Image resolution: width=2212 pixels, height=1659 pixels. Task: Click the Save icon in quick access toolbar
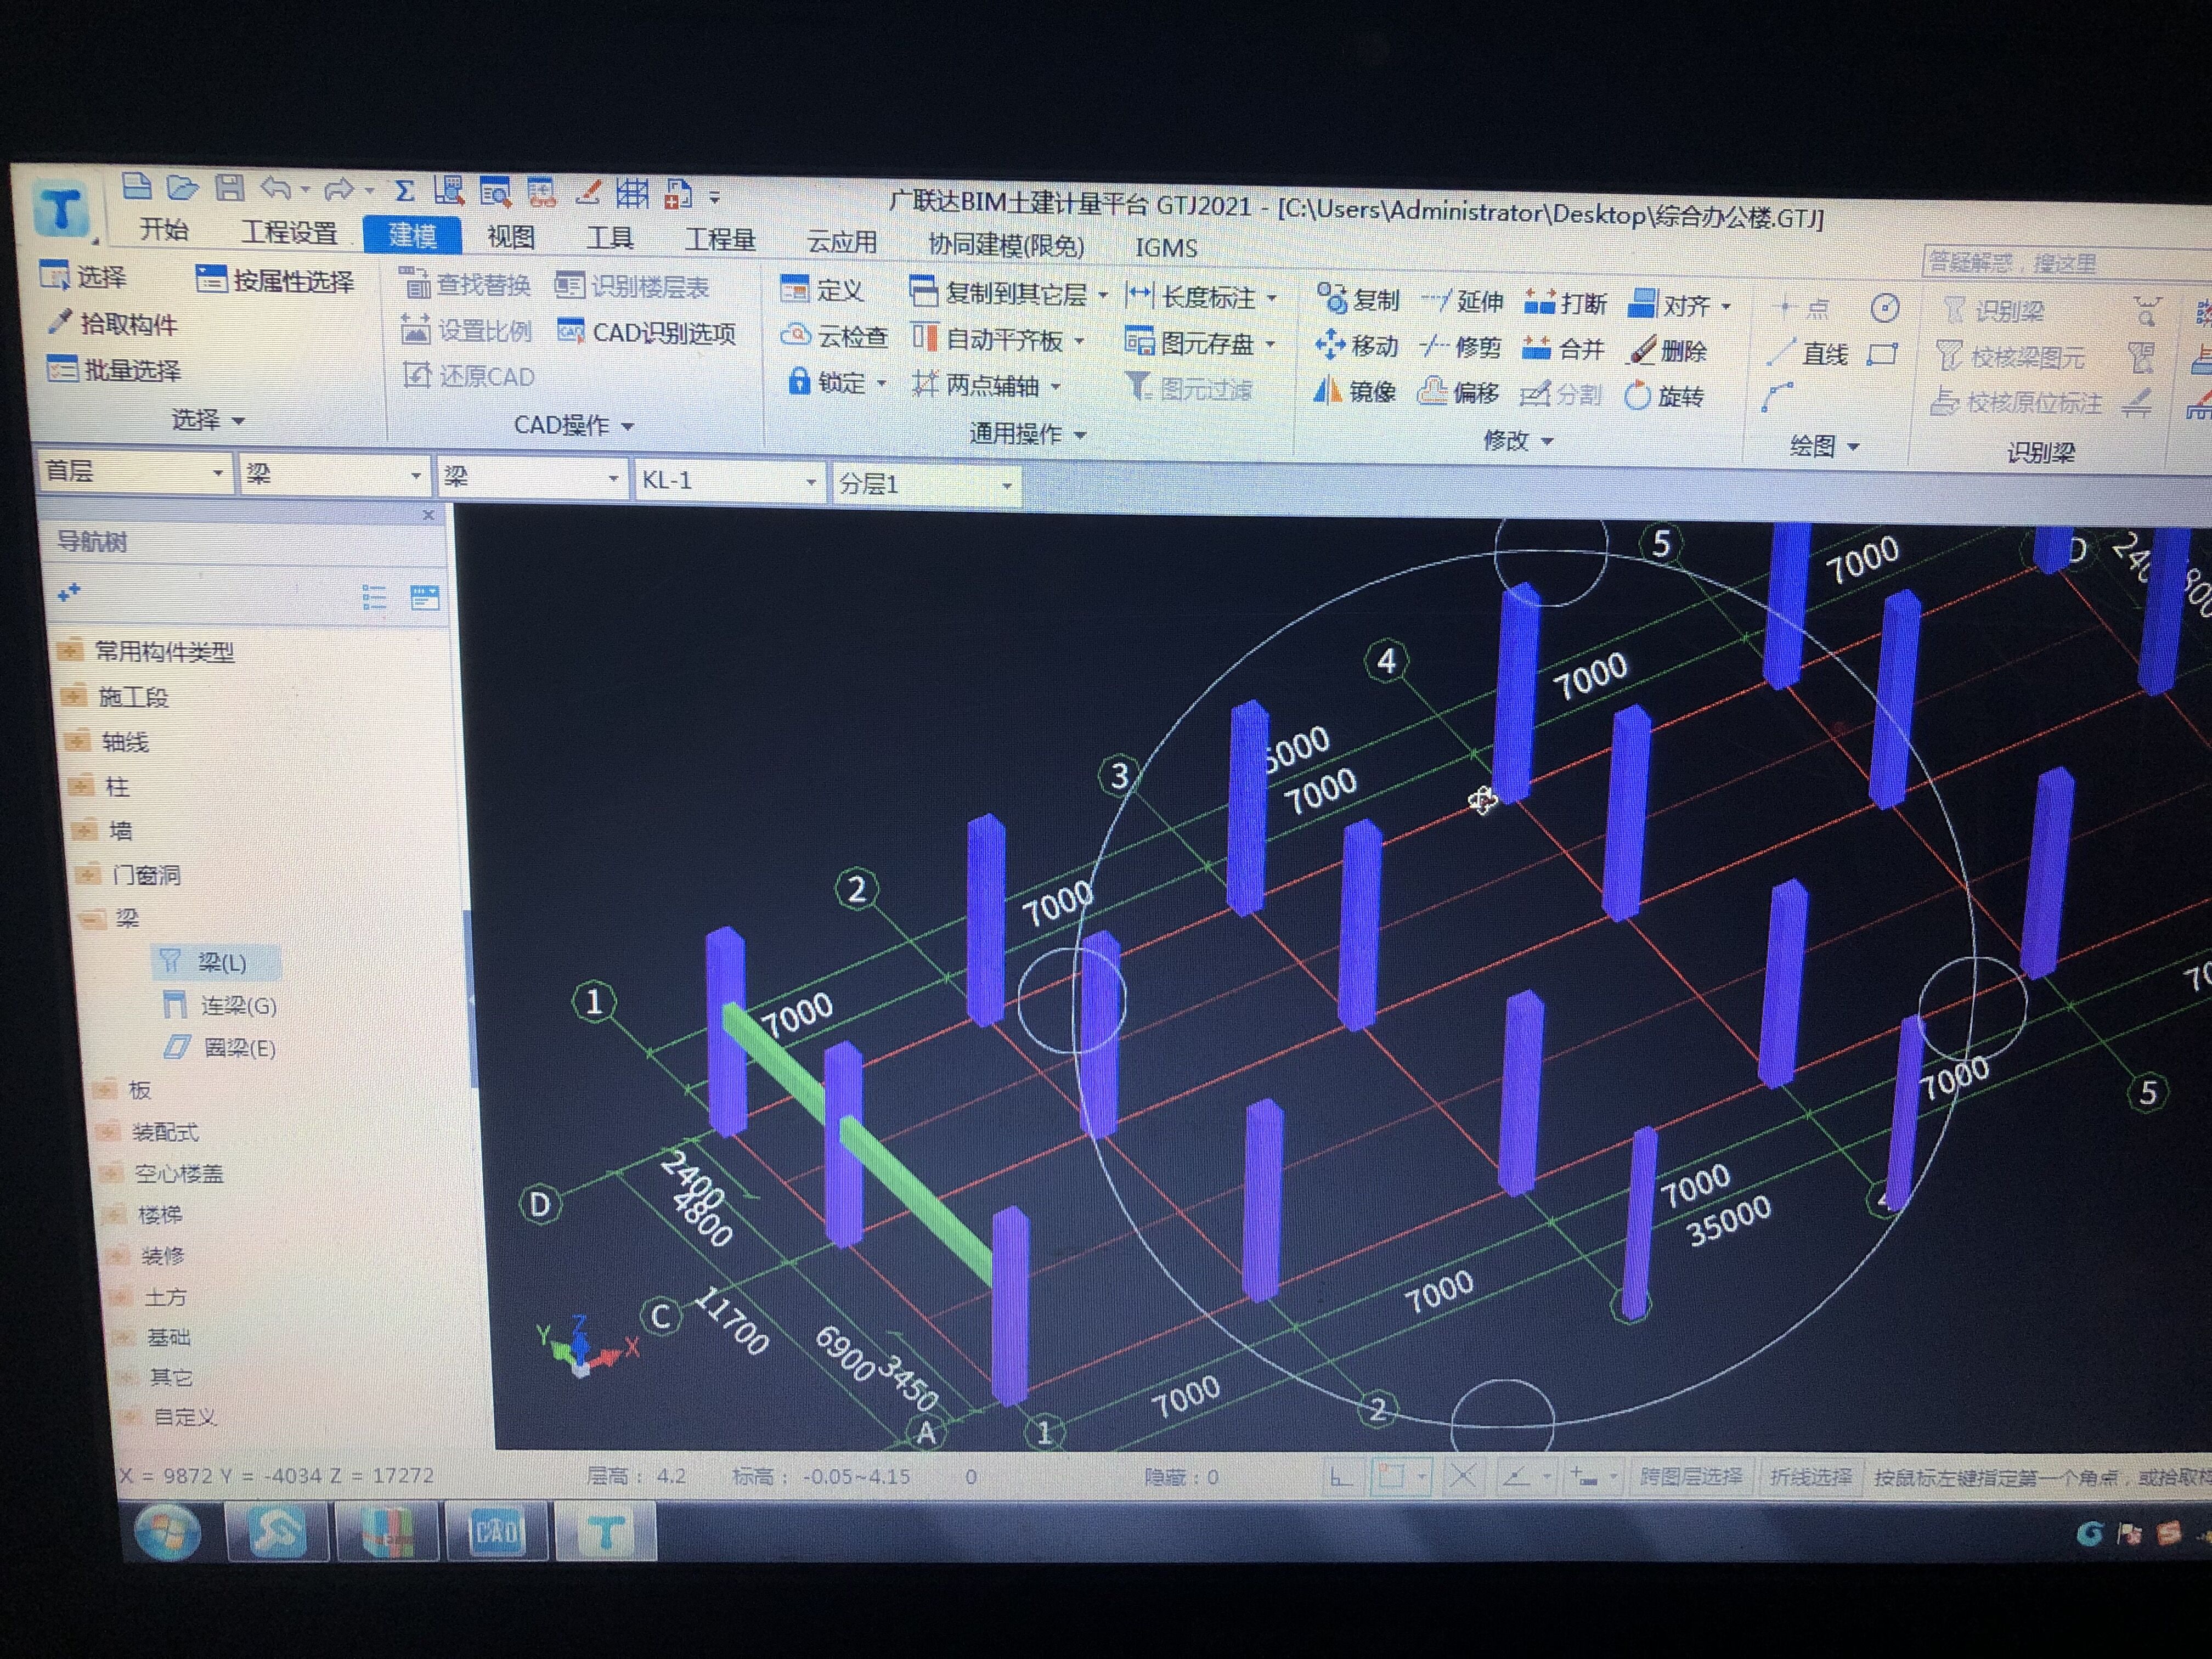click(230, 187)
